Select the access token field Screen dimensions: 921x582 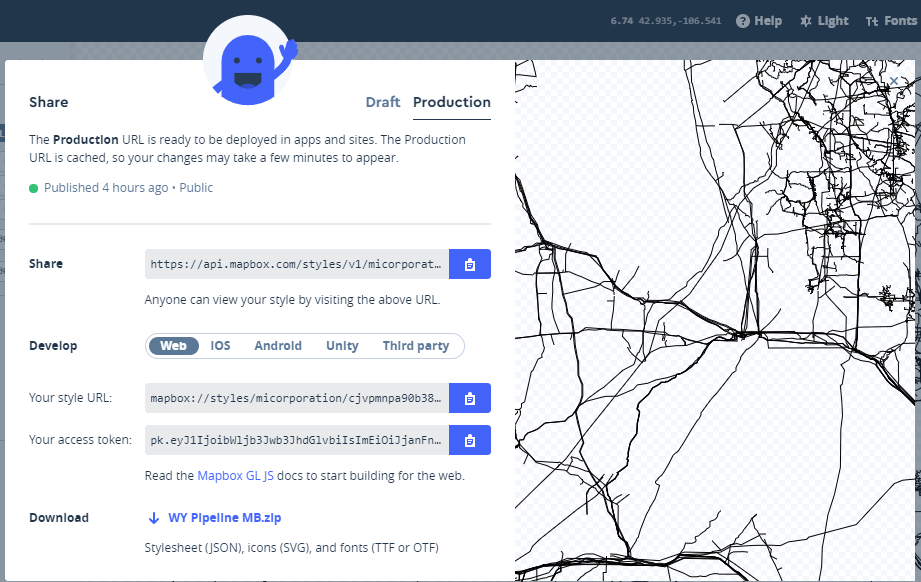point(297,440)
